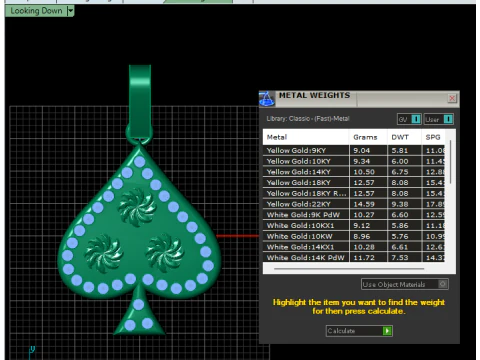This screenshot has width=480, height=360.
Task: Select the Yellow Gold:14KY row
Action: 353,172
